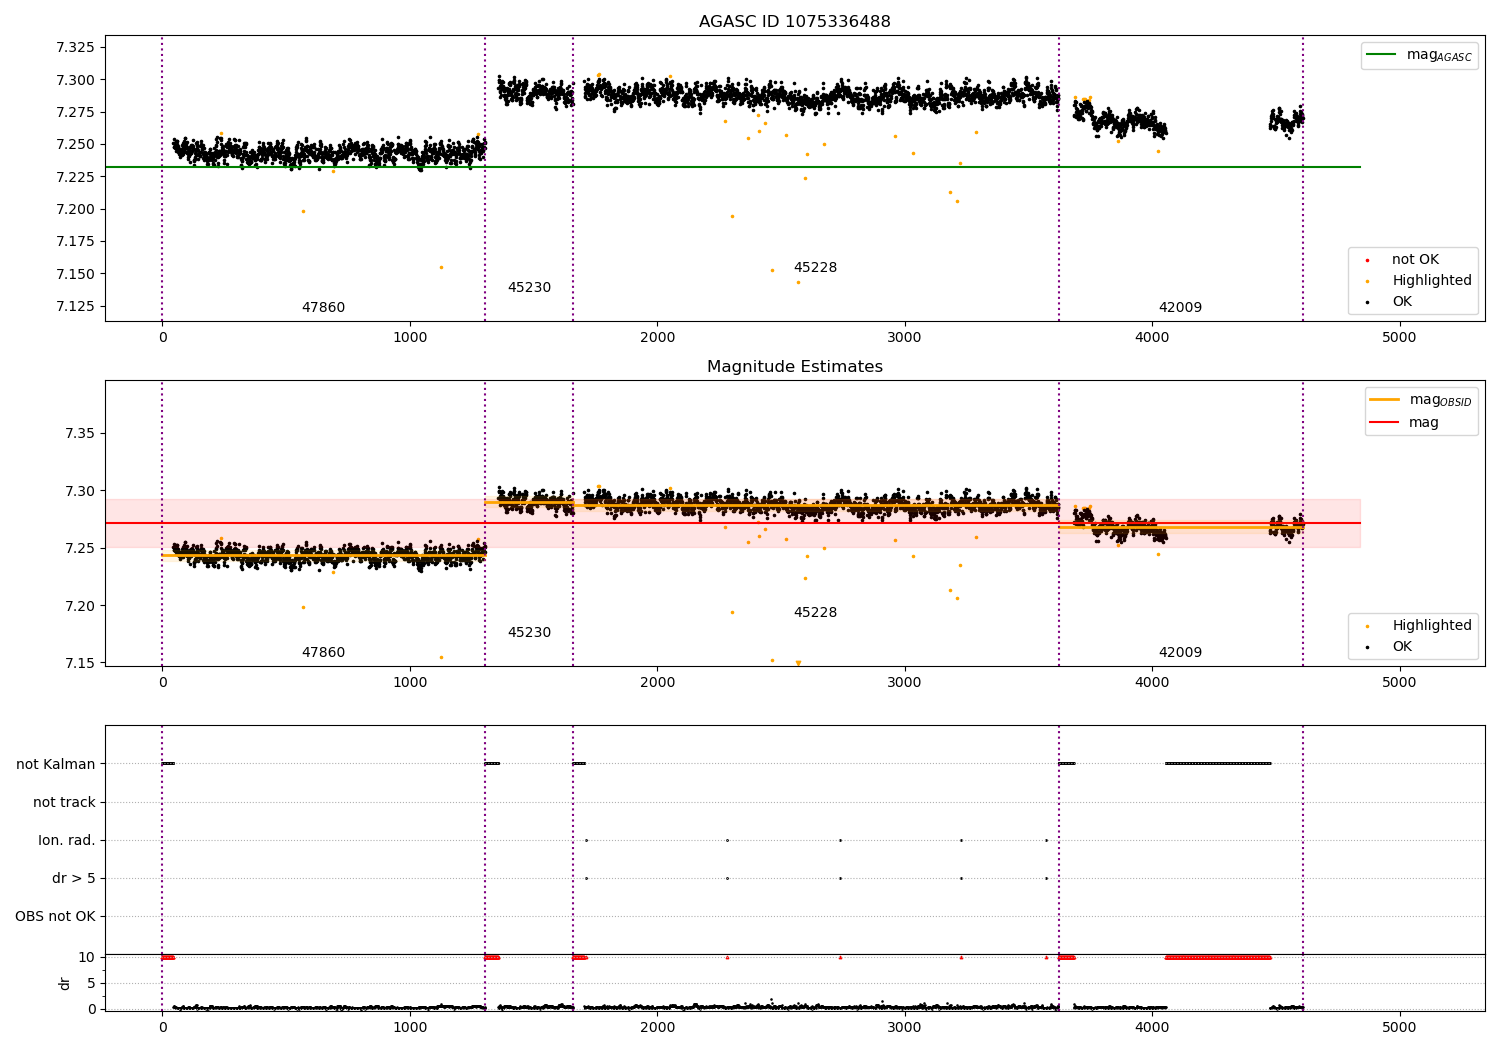Click the 7.125 y-axis tick label

(x=75, y=307)
